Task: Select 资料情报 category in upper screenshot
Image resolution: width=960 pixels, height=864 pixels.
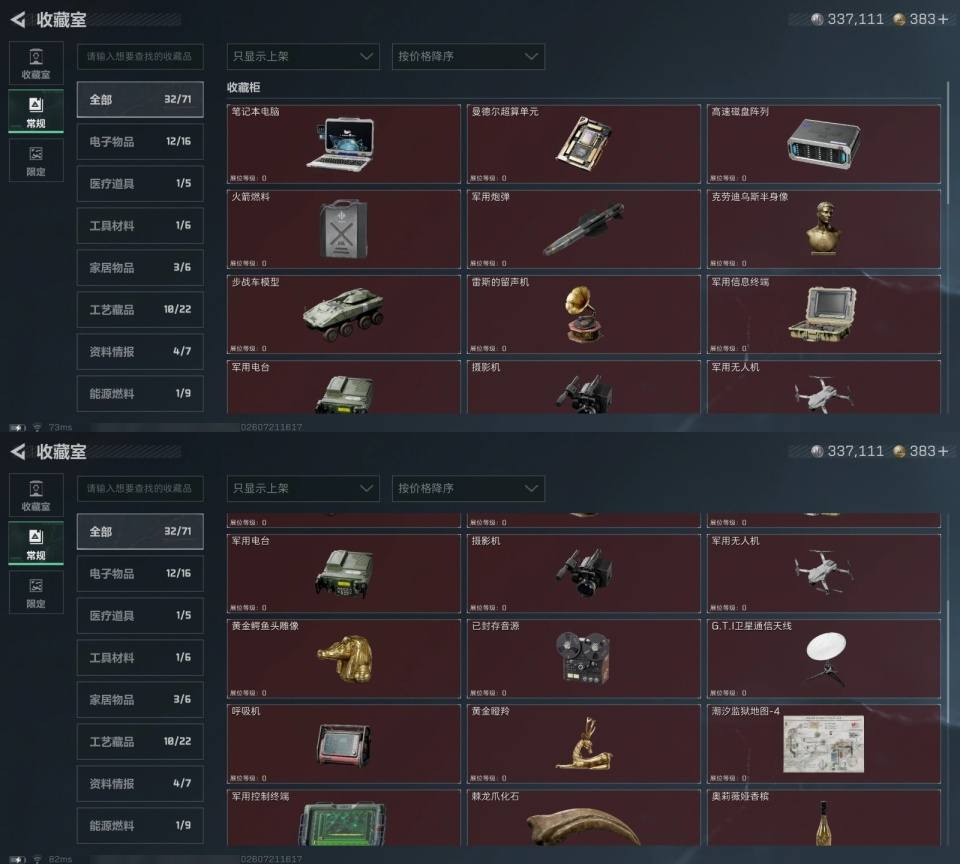Action: (x=140, y=351)
